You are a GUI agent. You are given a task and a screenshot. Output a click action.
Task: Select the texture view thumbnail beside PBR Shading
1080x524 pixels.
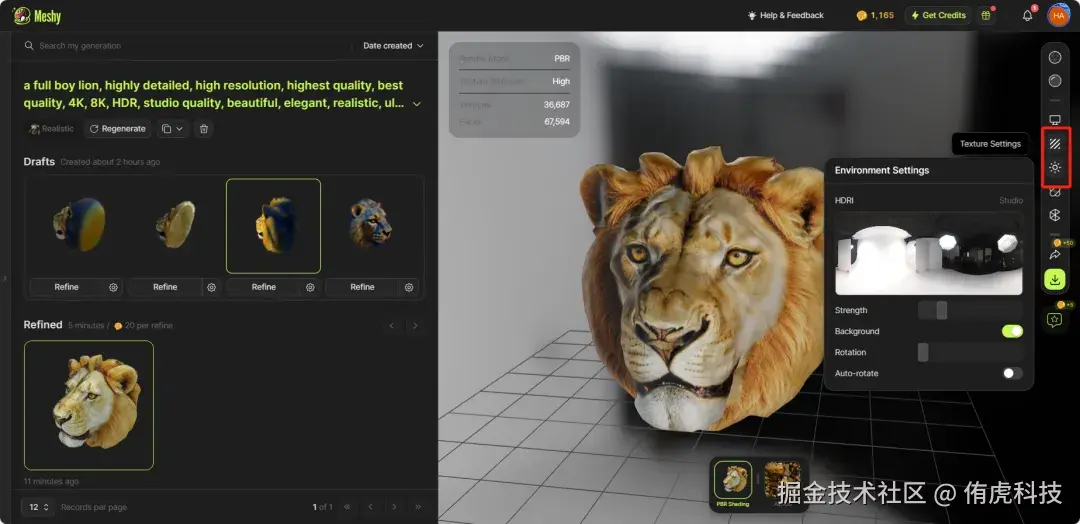coord(782,480)
